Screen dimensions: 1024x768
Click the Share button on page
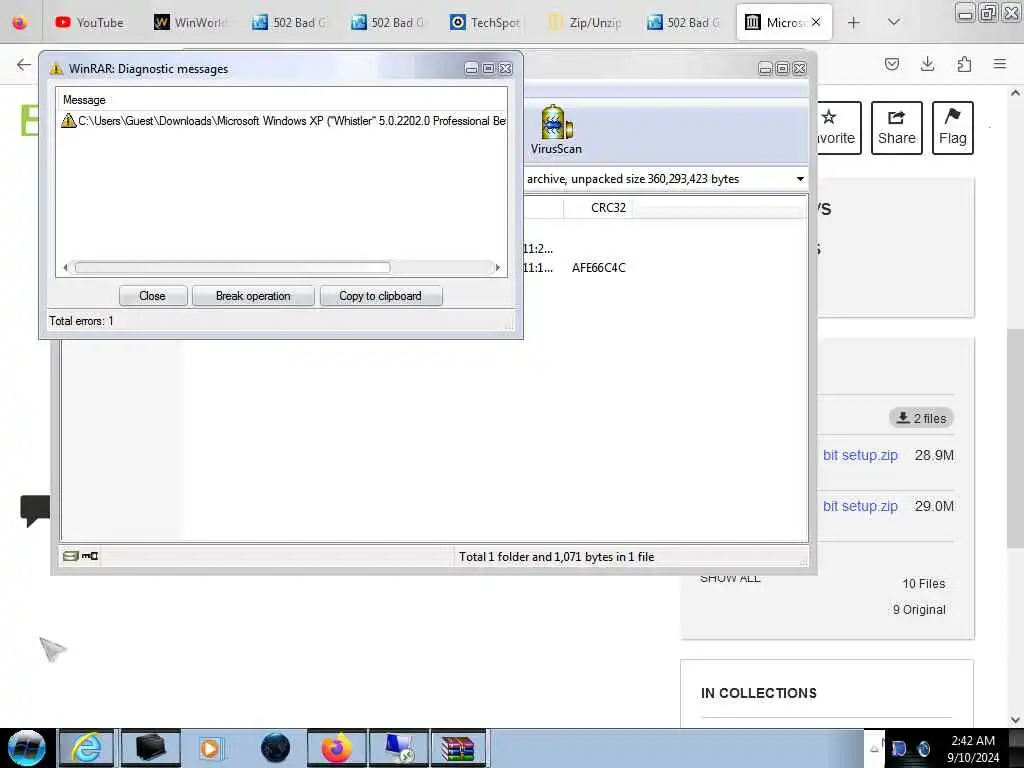[896, 128]
